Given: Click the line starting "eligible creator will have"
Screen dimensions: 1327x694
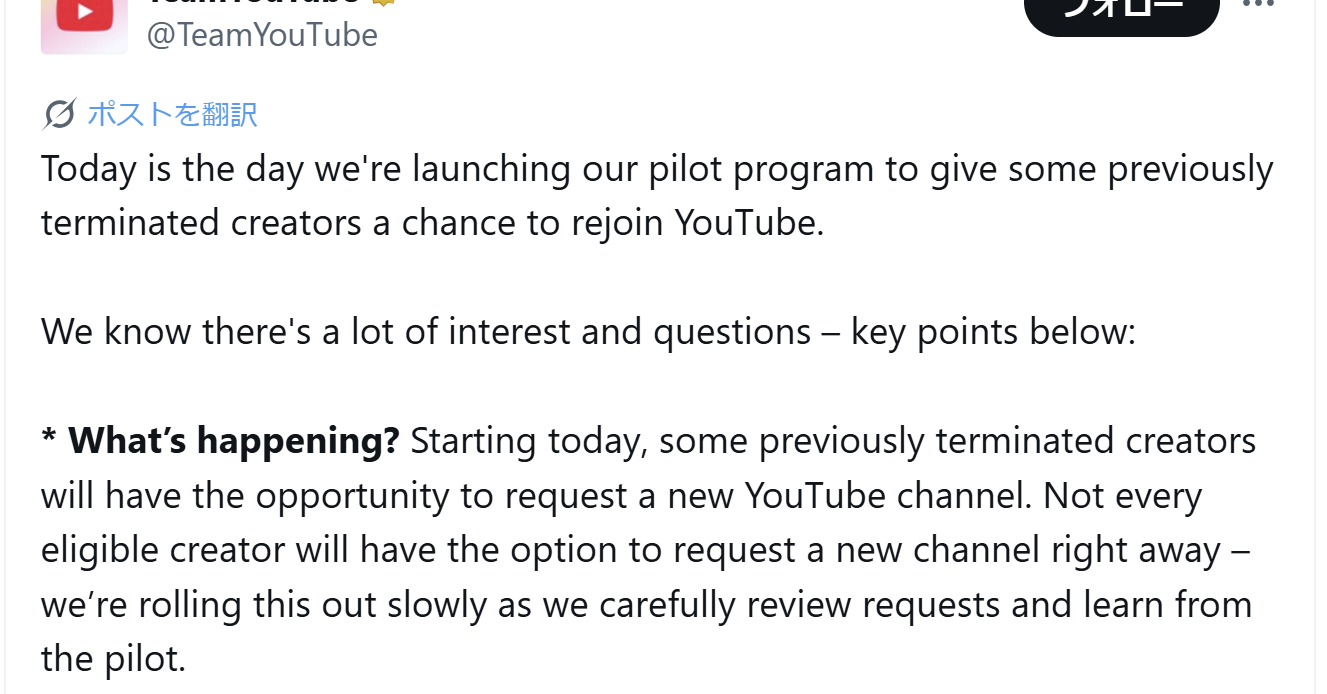Looking at the screenshot, I should point(645,550).
